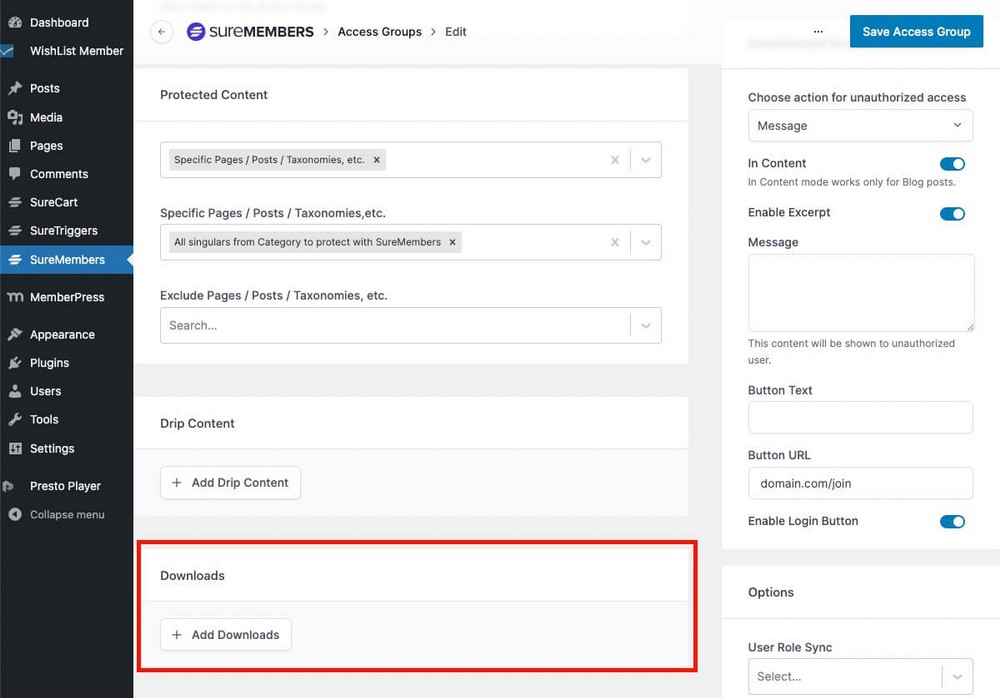Toggle the In Content switch
The width and height of the screenshot is (1000, 698).
pyautogui.click(x=952, y=164)
